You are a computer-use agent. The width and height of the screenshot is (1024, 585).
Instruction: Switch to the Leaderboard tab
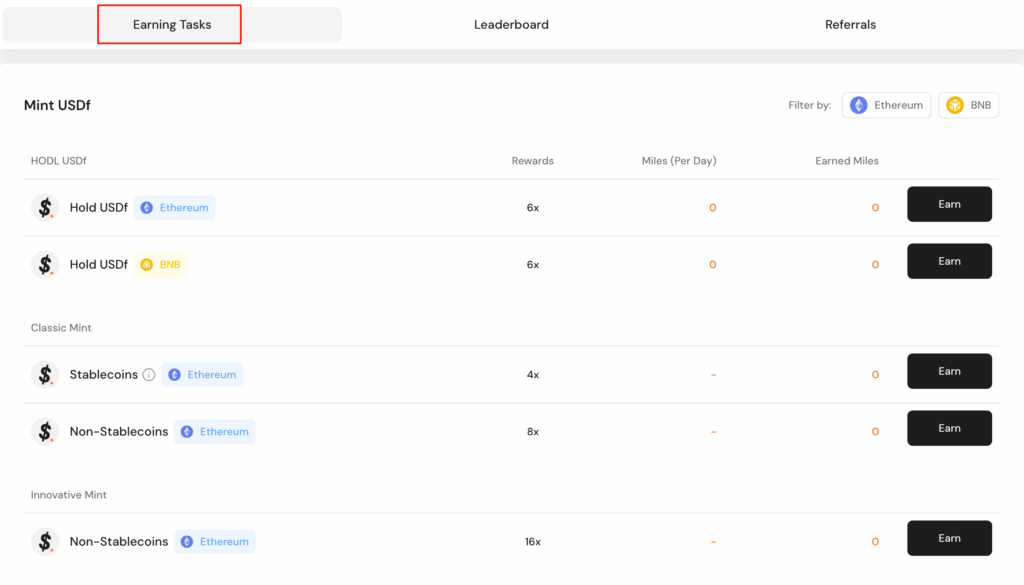[511, 25]
